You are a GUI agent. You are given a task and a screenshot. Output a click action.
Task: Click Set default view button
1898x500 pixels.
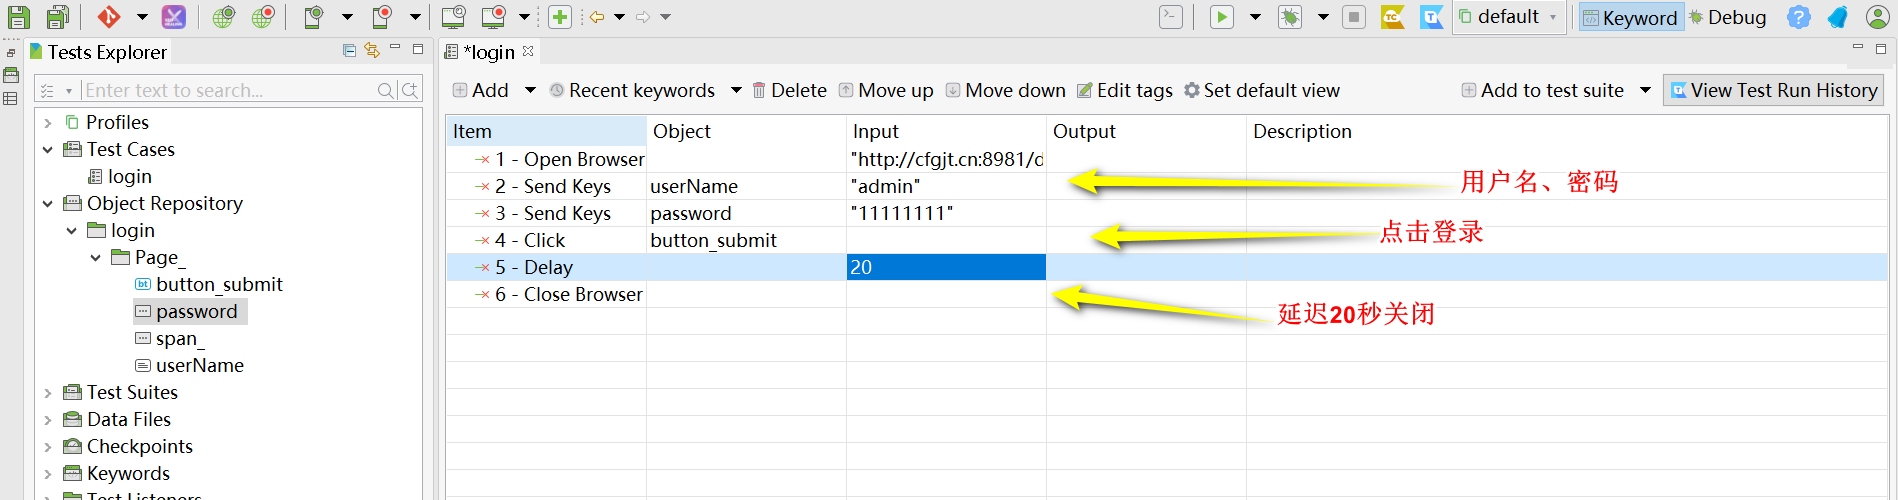pos(1261,90)
